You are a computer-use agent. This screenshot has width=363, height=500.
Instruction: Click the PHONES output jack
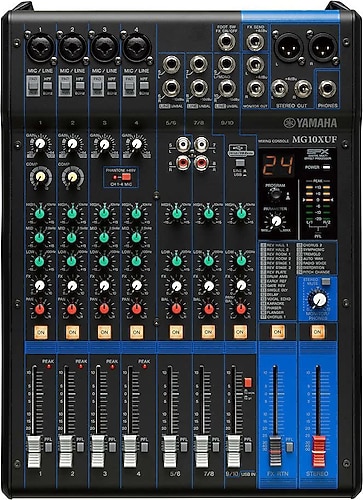click(327, 89)
